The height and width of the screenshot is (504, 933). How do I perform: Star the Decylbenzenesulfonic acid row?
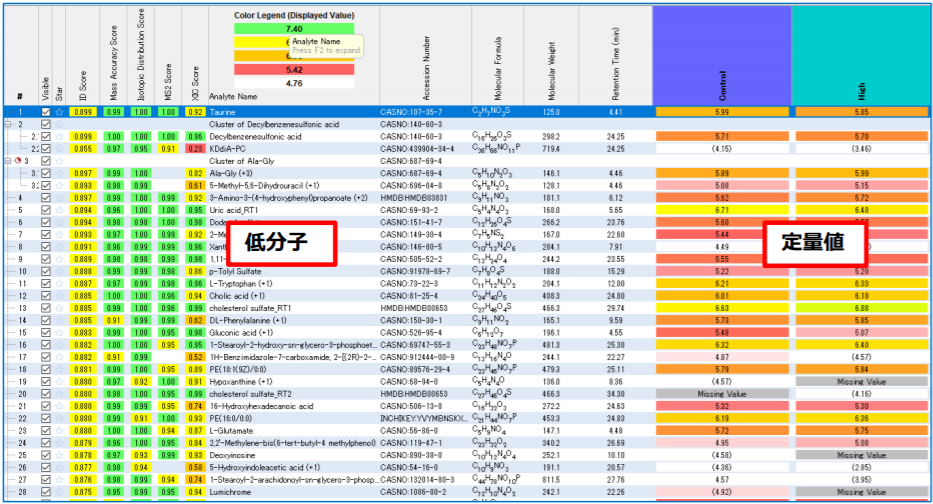pyautogui.click(x=59, y=136)
